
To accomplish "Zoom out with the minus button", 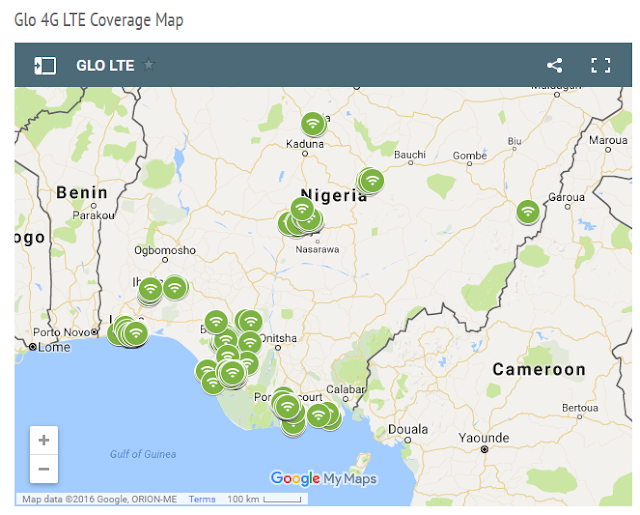I will [x=44, y=468].
